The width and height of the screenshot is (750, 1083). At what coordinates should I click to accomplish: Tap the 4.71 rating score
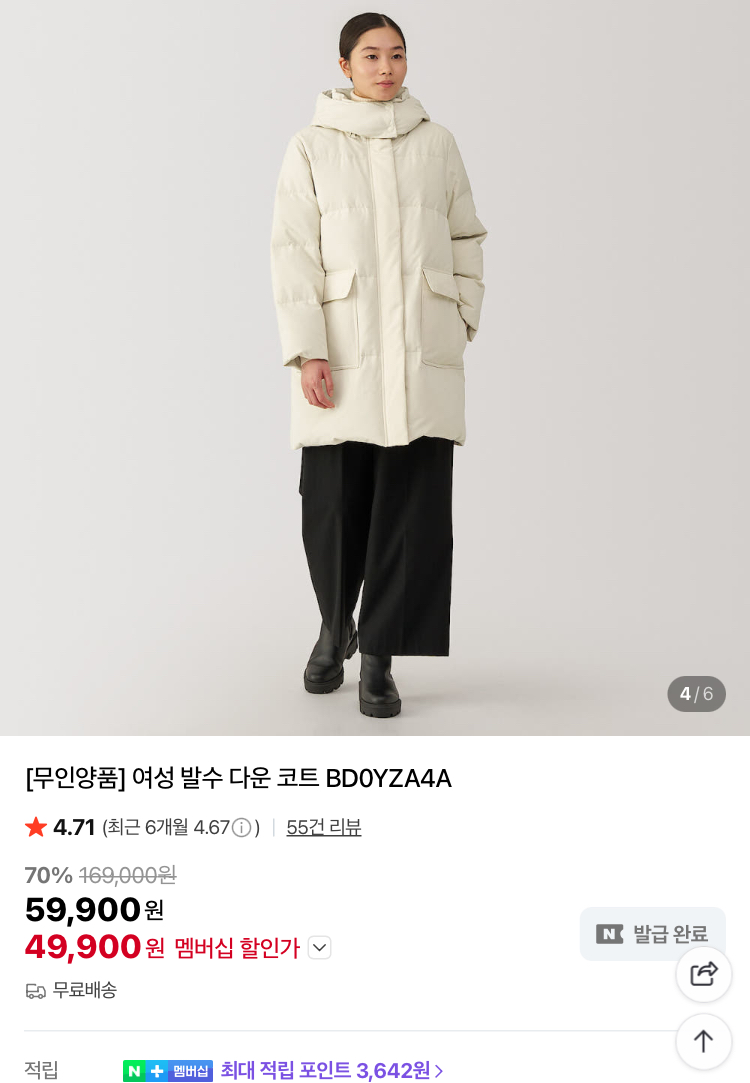click(74, 828)
